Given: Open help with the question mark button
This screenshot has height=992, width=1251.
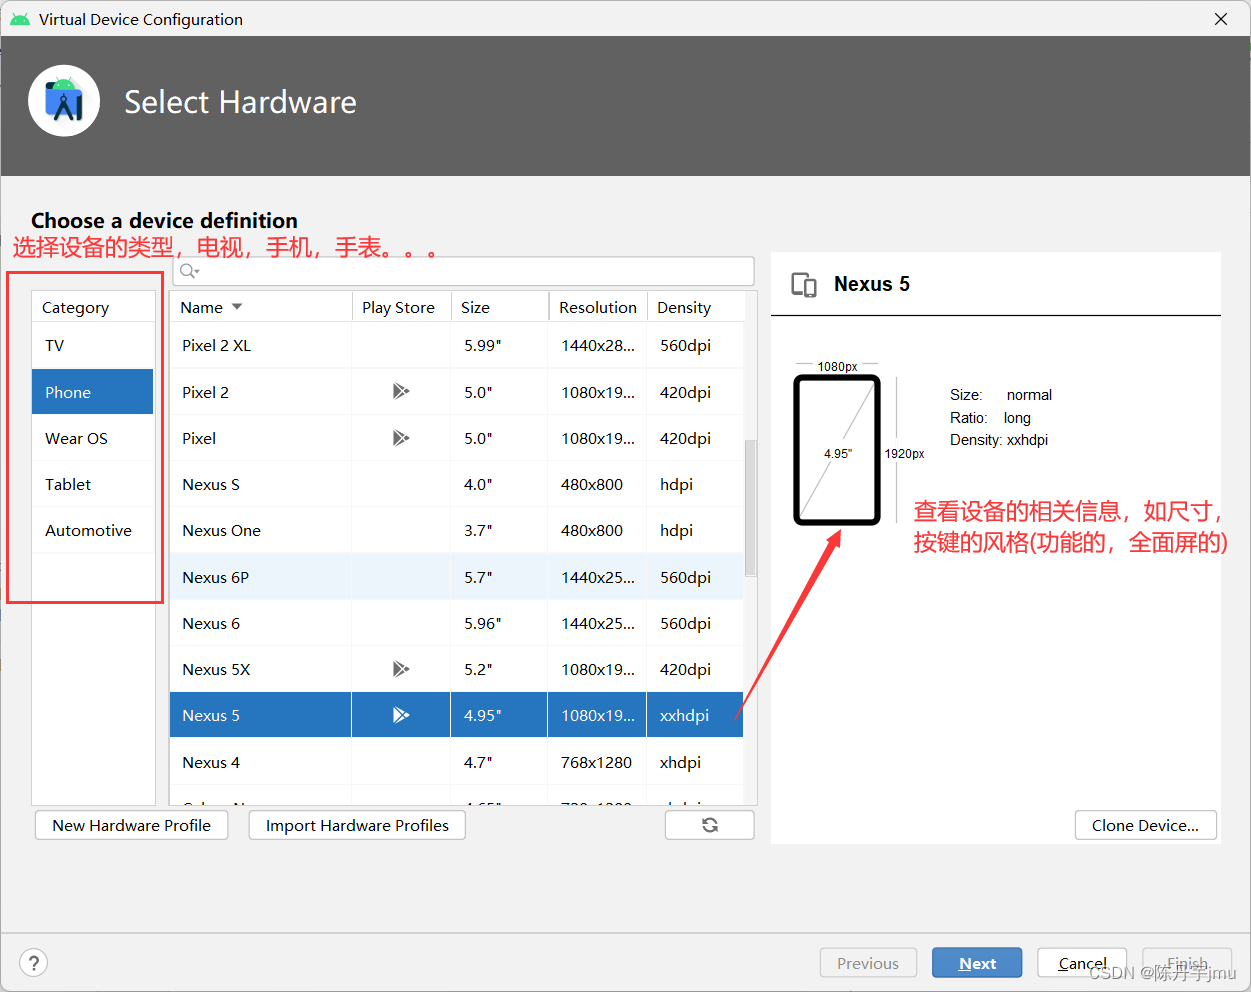Looking at the screenshot, I should (34, 963).
